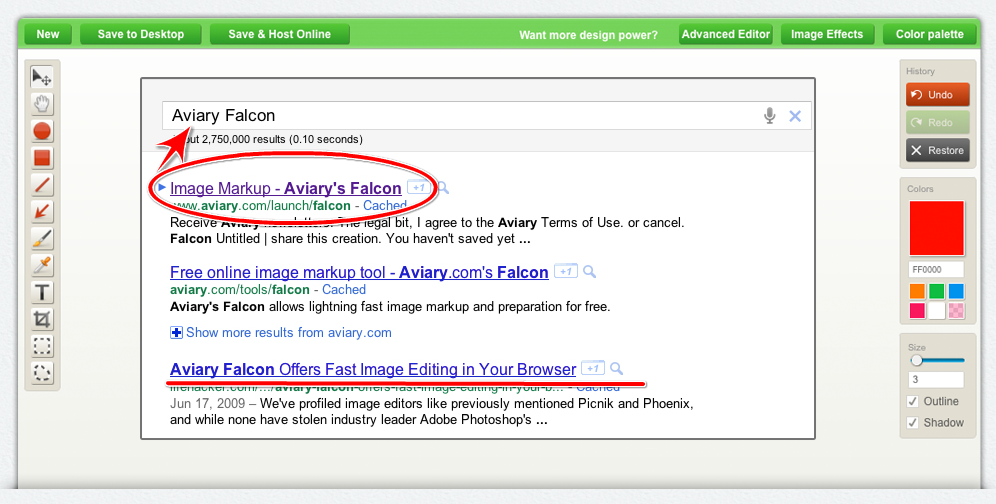
Task: Click the Save to Desktop button
Action: pos(141,34)
